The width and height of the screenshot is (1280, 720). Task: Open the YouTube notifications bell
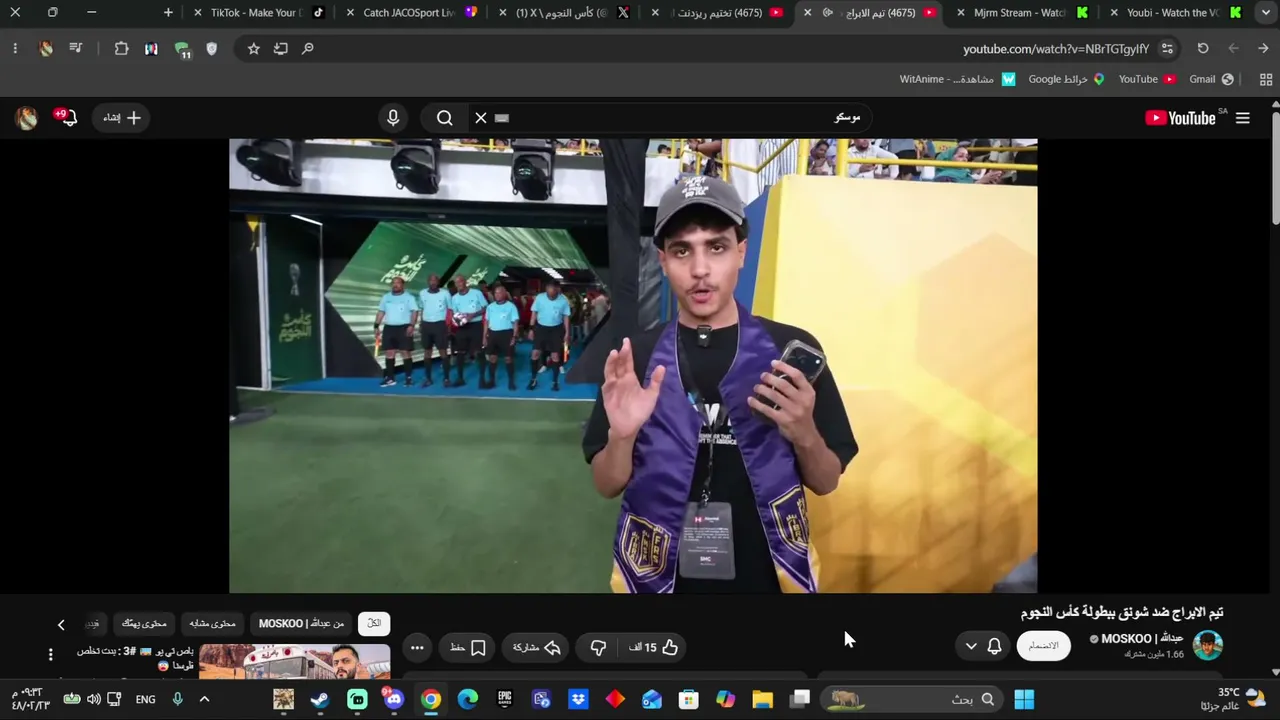(x=68, y=118)
